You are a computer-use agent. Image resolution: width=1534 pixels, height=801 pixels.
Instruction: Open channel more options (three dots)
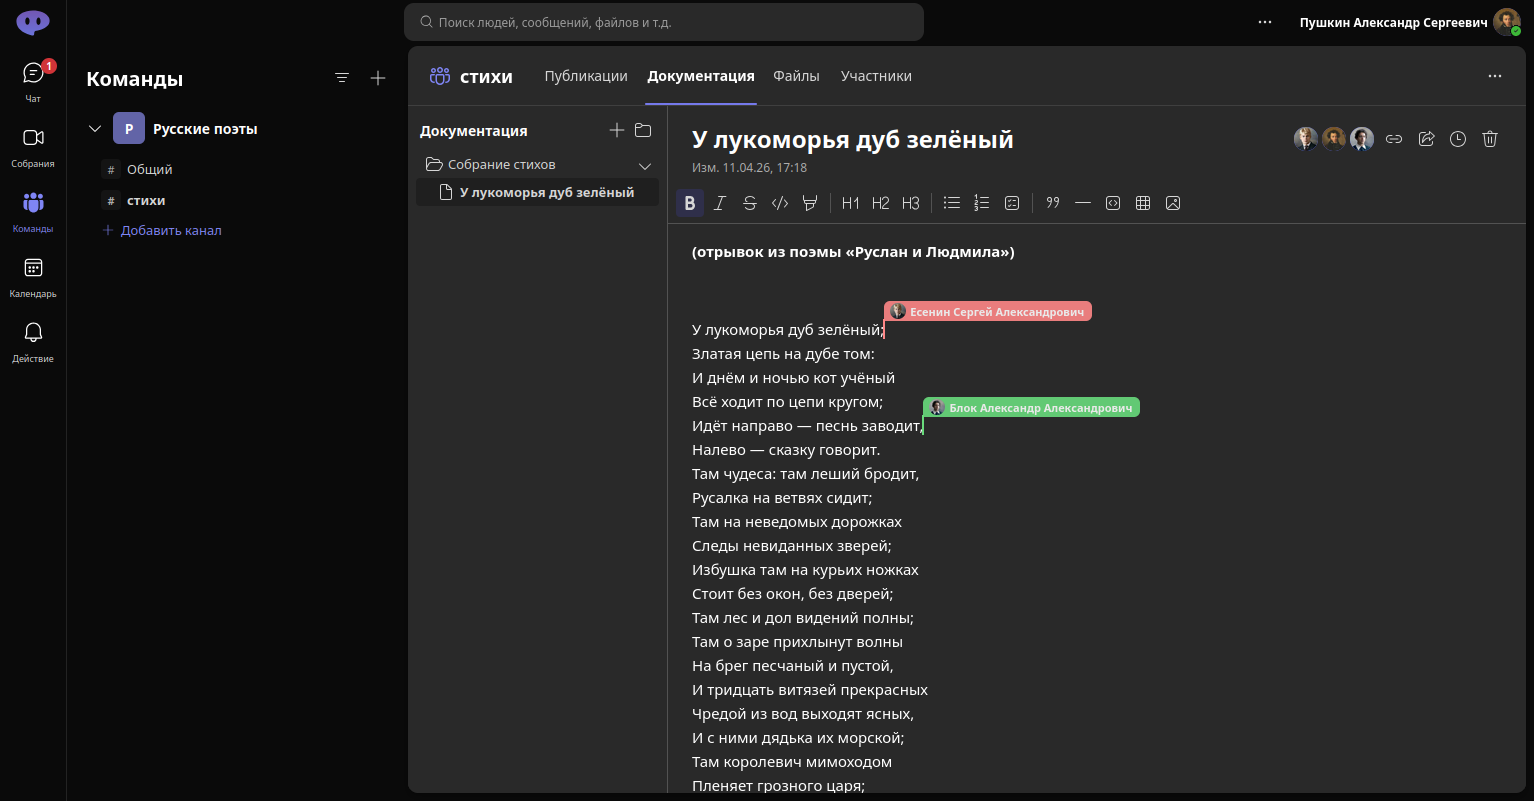pyautogui.click(x=1495, y=76)
